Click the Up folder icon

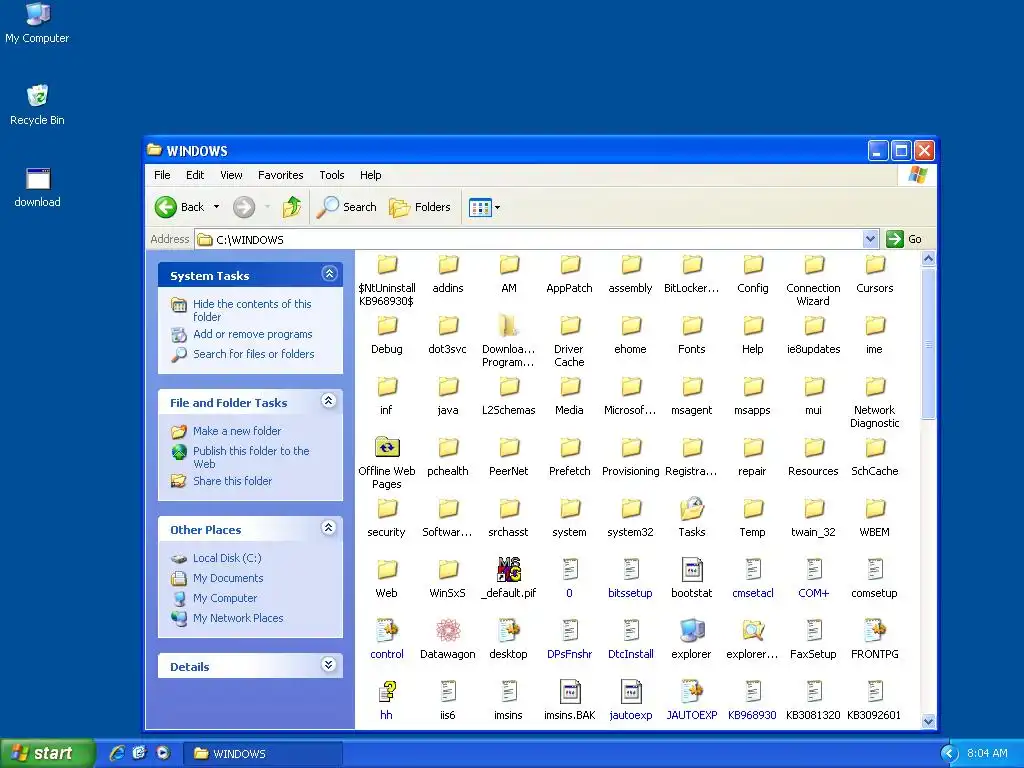pos(292,207)
